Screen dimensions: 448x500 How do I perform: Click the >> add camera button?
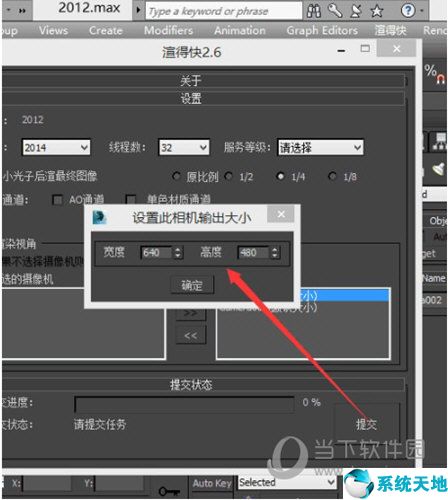[x=191, y=313]
